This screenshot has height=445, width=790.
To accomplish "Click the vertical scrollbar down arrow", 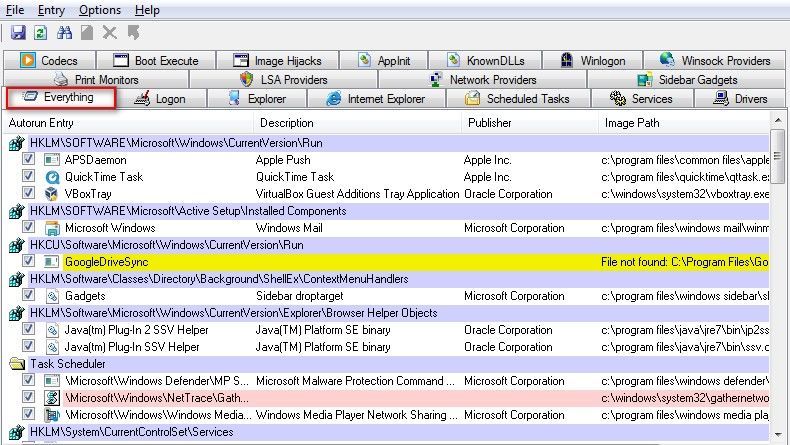I will 778,434.
